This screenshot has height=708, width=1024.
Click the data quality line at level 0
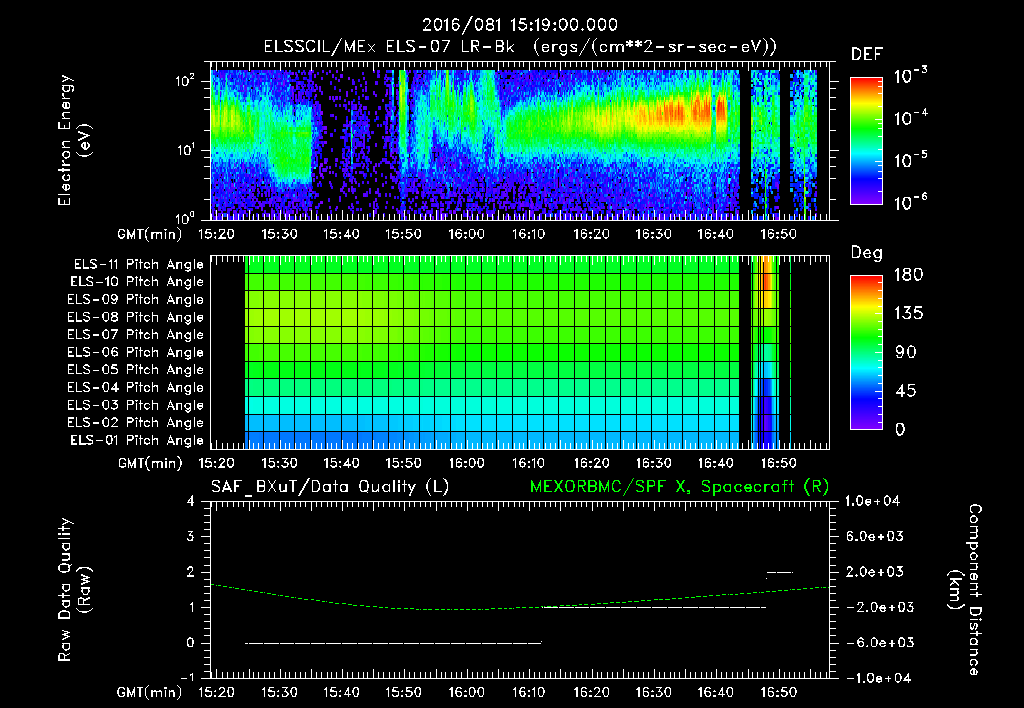(393, 643)
